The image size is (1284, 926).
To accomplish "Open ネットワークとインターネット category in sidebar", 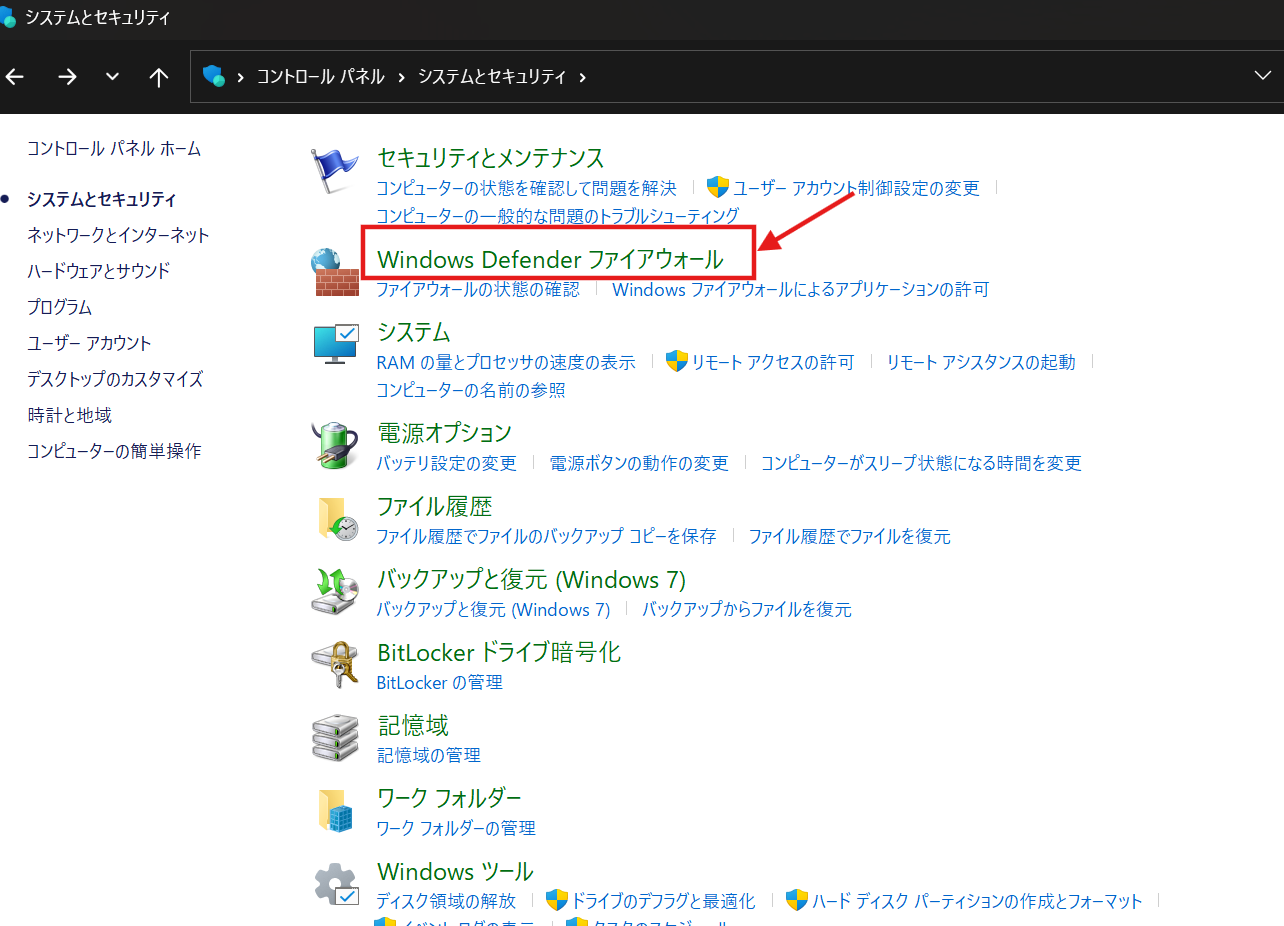I will tap(118, 235).
